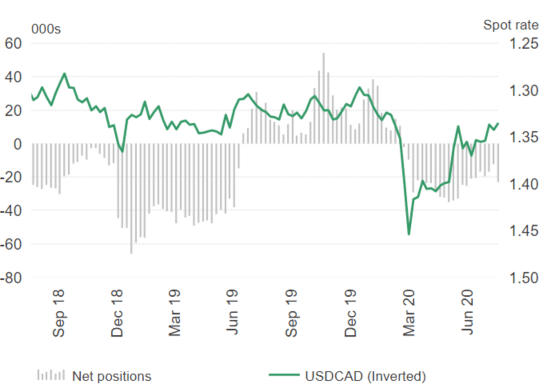Click the 'Jun 20' x-axis label
The image size is (544, 392).
(x=467, y=313)
